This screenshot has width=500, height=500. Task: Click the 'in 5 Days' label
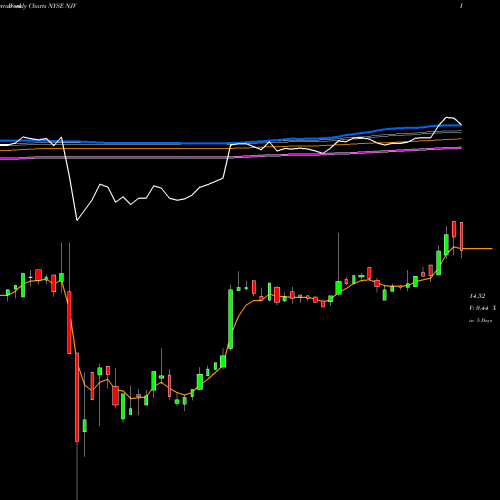point(480,320)
